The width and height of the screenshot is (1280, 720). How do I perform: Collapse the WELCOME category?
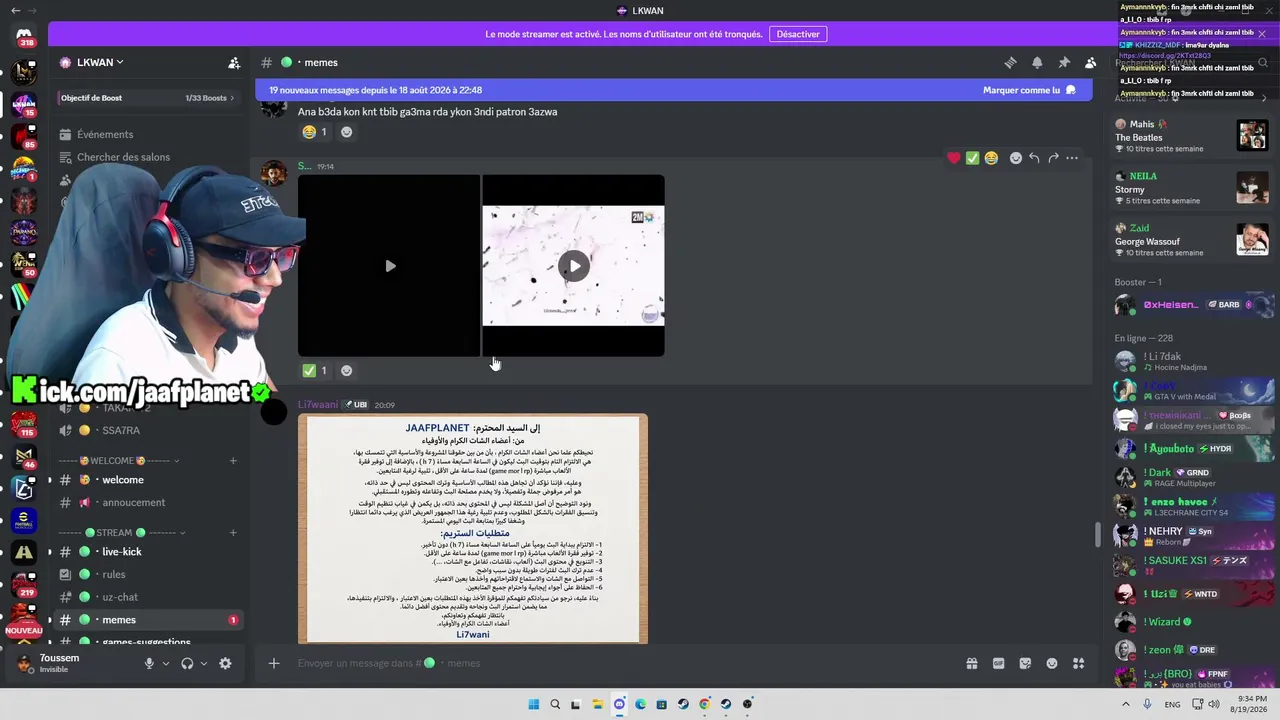coord(119,461)
